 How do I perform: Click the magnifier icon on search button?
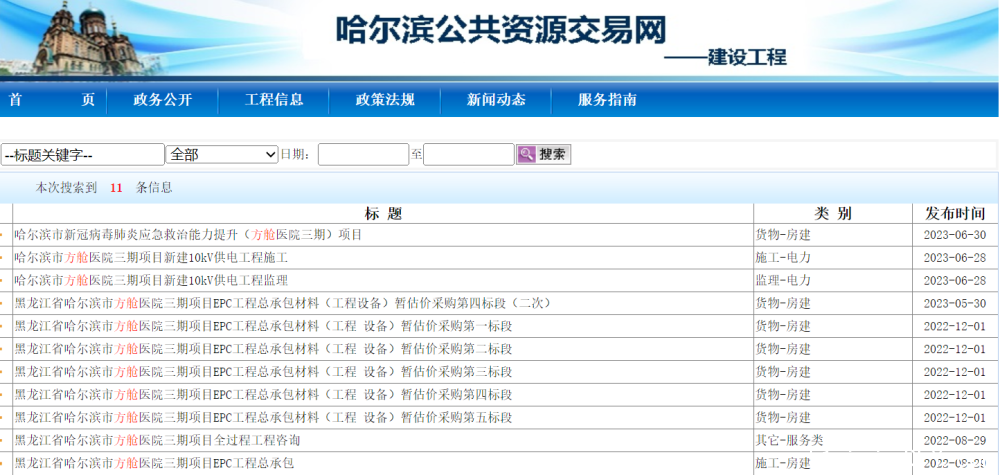[527, 154]
